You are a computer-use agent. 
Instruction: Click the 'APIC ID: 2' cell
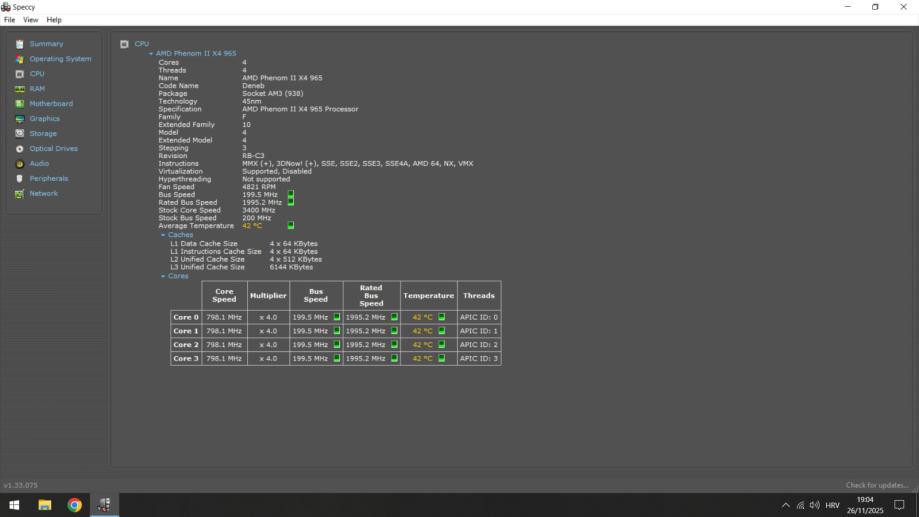pos(479,345)
